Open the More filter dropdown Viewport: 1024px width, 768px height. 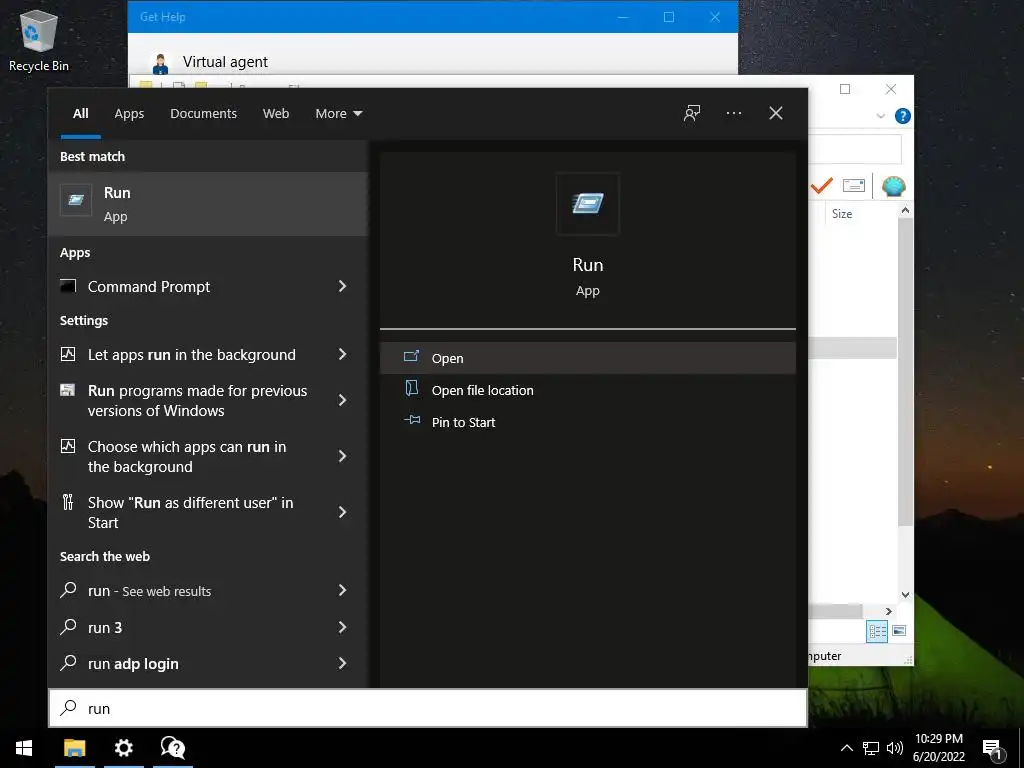(338, 114)
